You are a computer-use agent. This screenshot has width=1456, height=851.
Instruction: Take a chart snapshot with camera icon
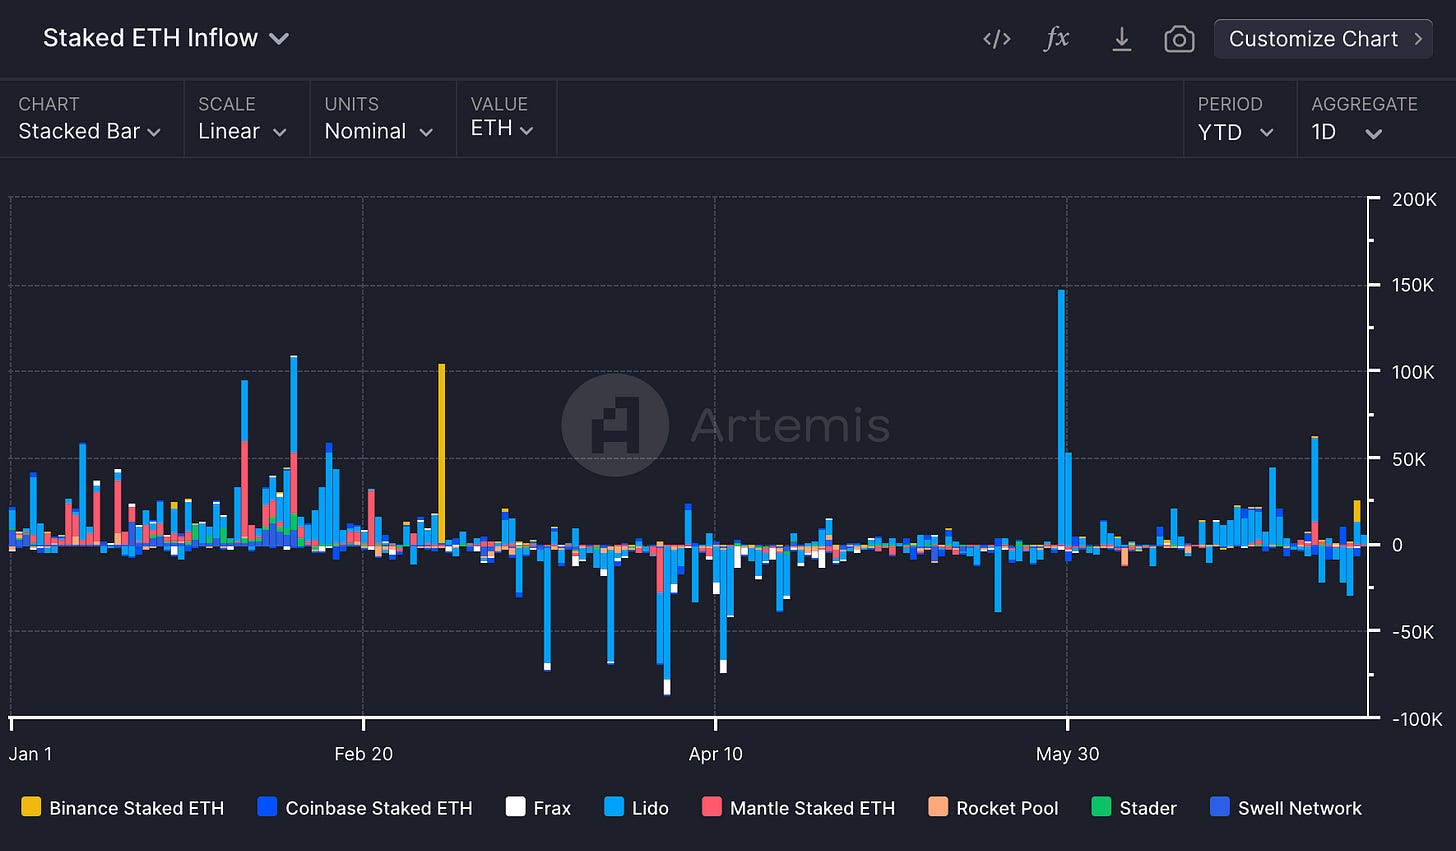[x=1179, y=39]
